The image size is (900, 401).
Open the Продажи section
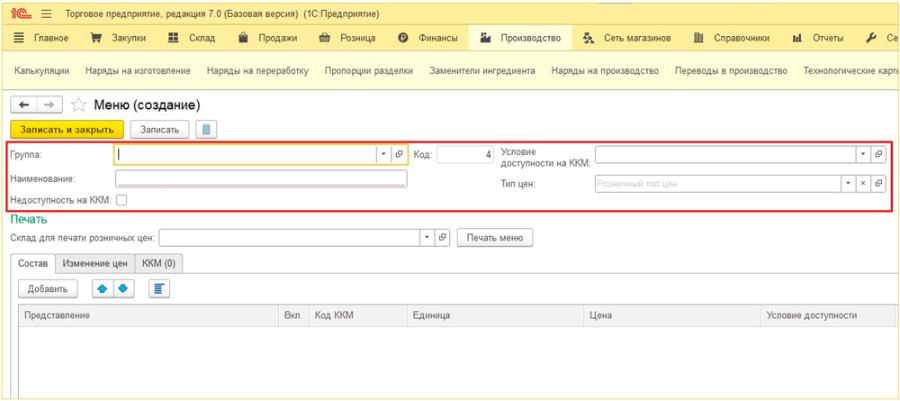coord(267,38)
